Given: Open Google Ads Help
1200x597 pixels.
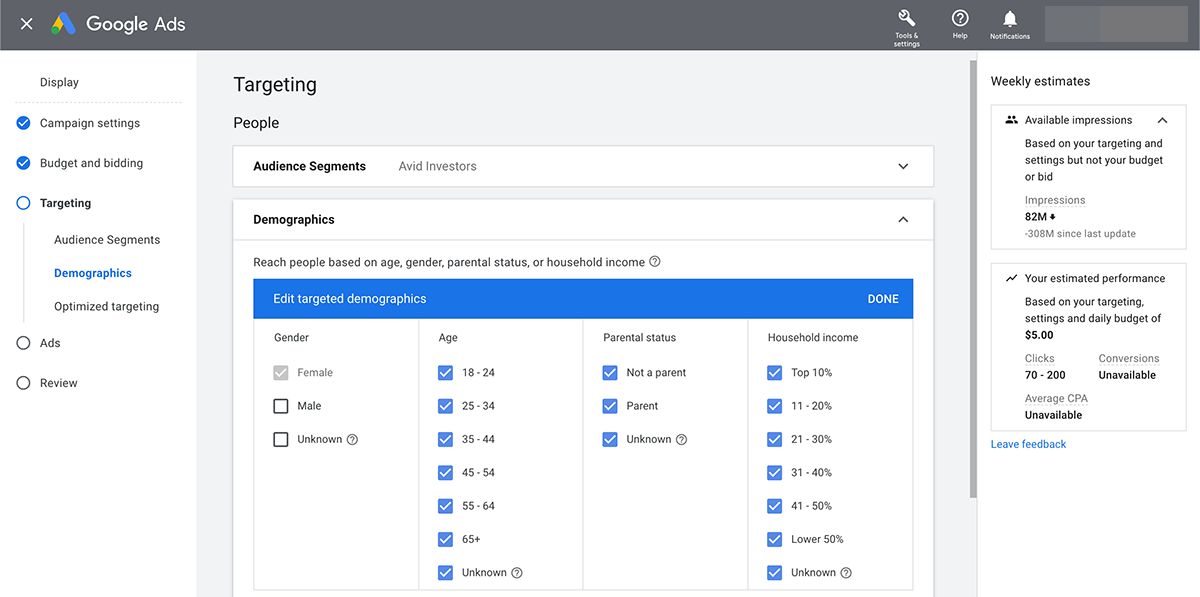Looking at the screenshot, I should click(959, 22).
